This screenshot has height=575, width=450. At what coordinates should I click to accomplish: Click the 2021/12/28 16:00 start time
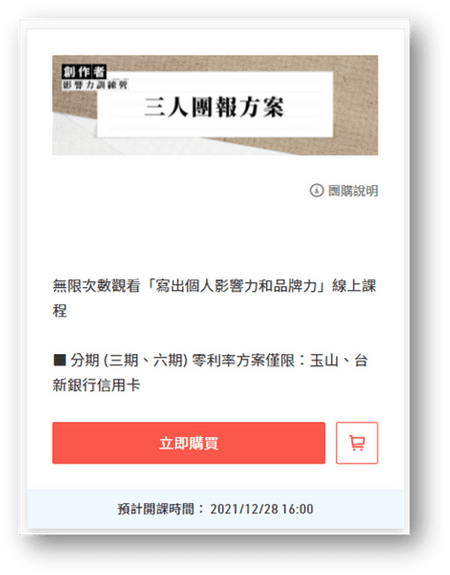[x=261, y=509]
